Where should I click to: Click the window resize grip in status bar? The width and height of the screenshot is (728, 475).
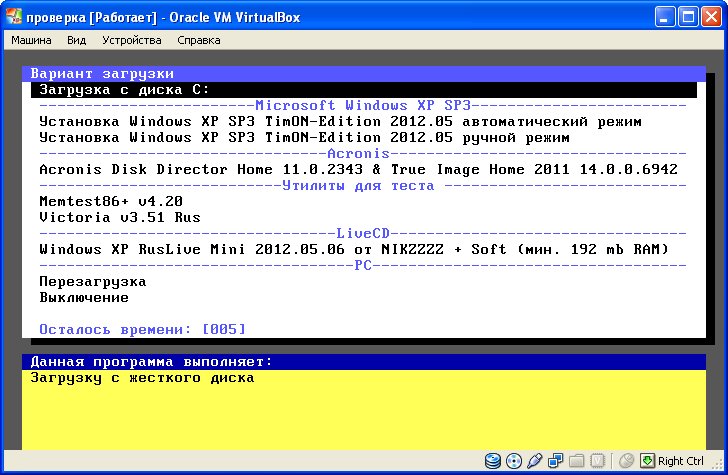coord(719,466)
